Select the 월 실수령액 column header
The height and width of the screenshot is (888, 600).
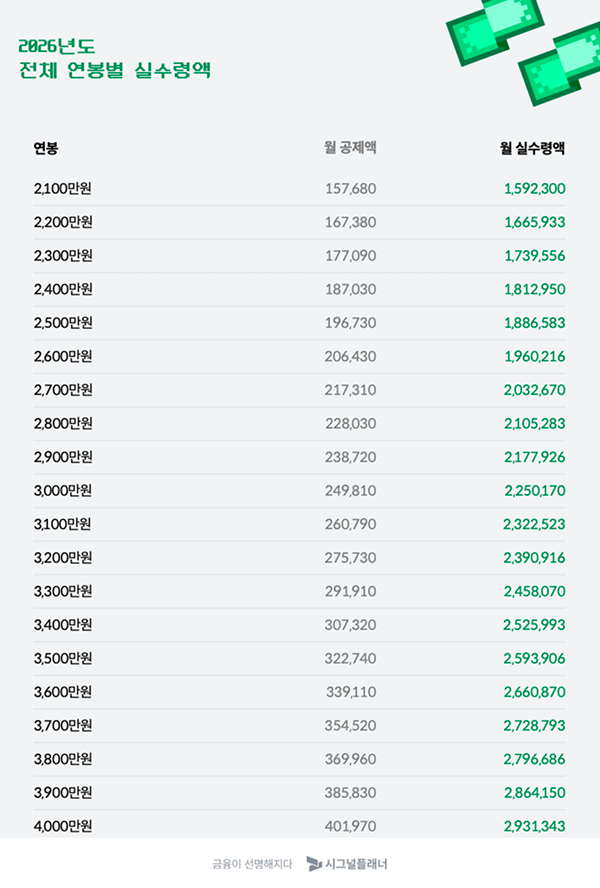[x=533, y=148]
